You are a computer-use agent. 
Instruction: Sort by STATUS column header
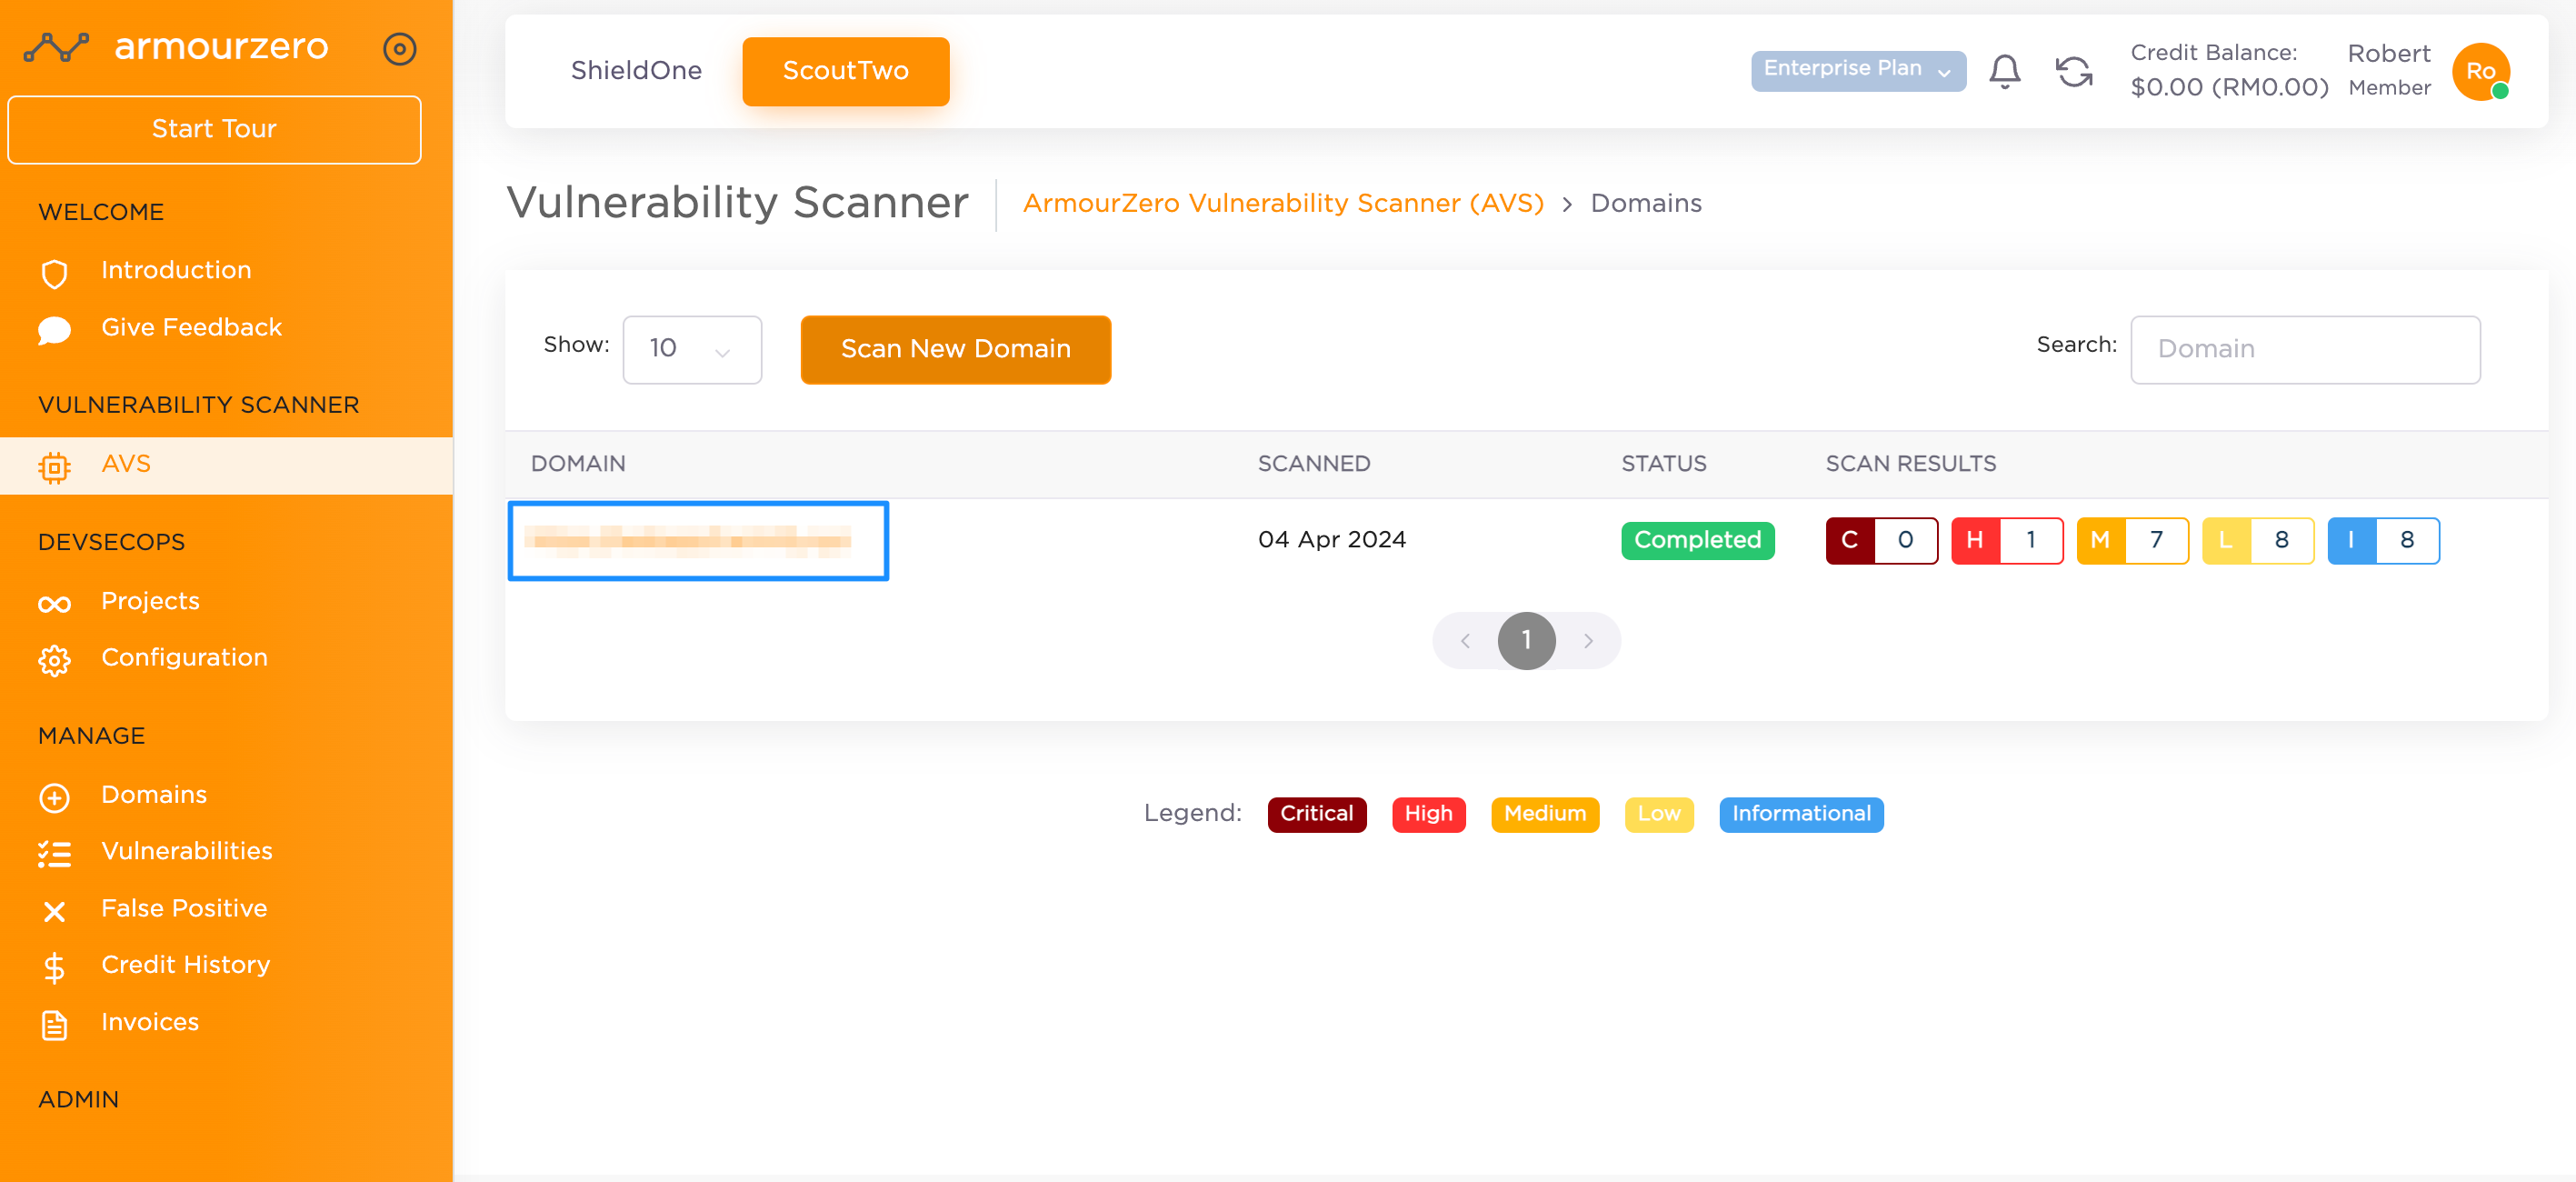pos(1664,465)
